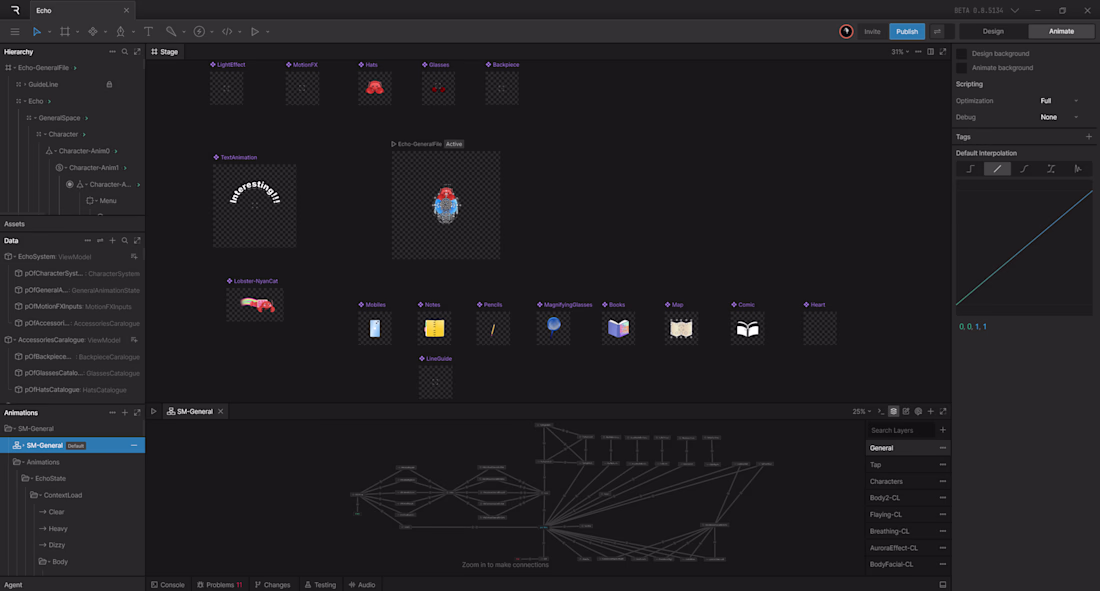Open the Optimization Full dropdown

tap(1059, 101)
